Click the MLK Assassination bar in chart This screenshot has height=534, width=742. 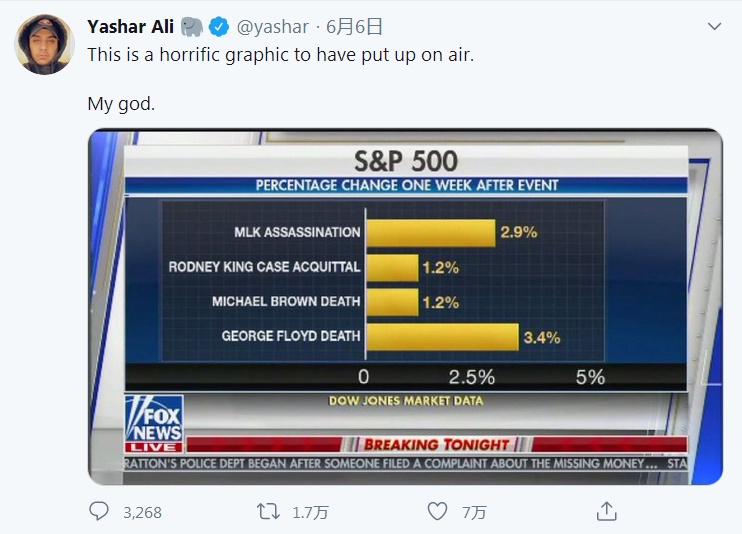point(431,232)
